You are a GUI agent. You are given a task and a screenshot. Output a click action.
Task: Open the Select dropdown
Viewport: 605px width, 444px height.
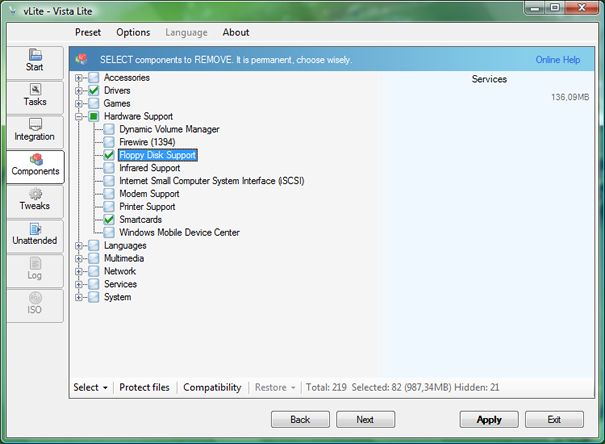click(x=91, y=387)
